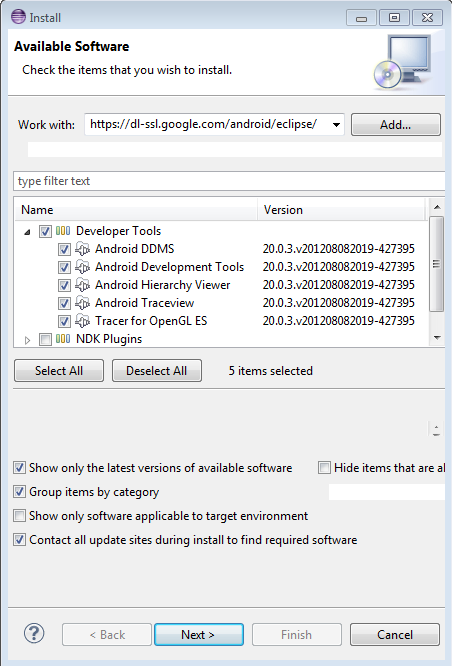
Task: Click the Android Development Tools plugin icon
Action: (x=82, y=267)
